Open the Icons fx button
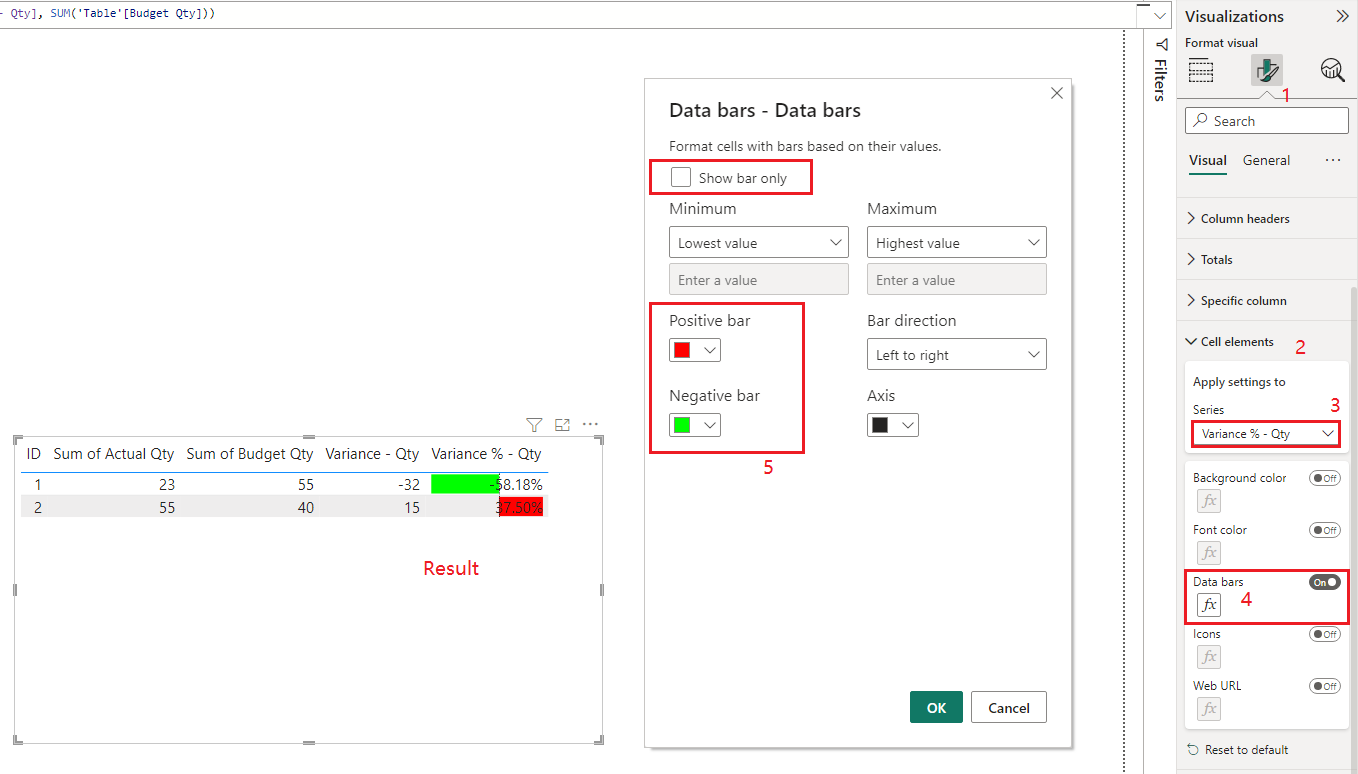 [x=1209, y=656]
